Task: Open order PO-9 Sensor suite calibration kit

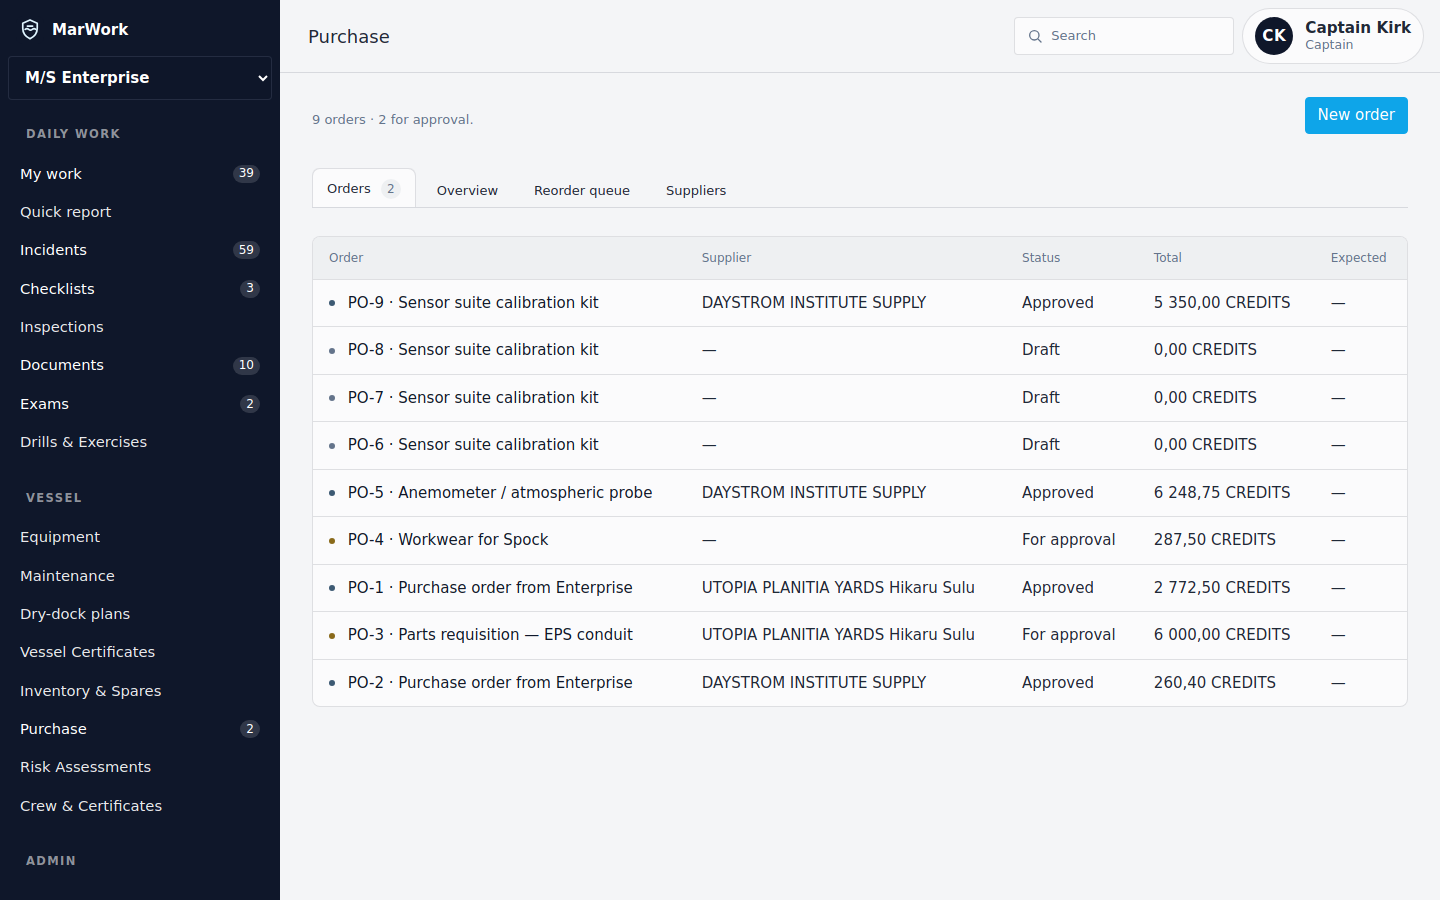Action: 860,303
